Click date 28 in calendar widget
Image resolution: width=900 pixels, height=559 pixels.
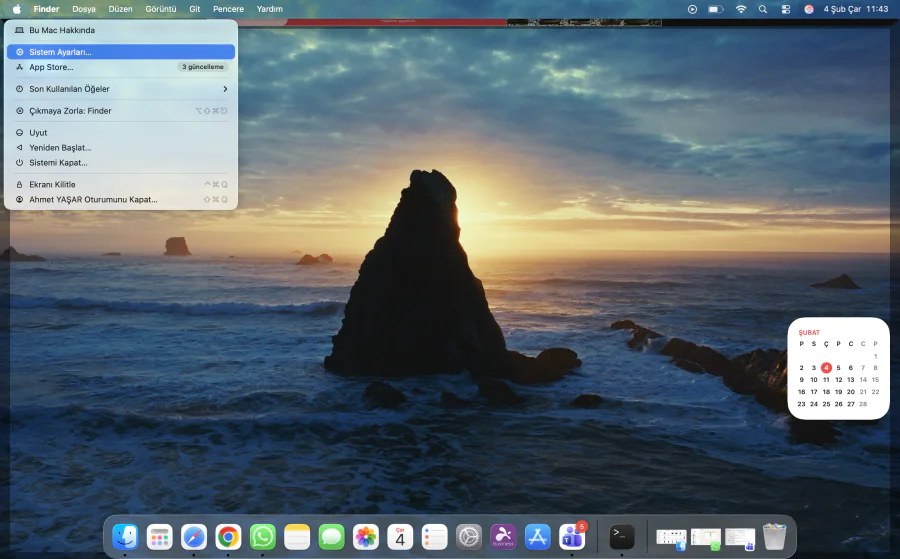point(863,404)
